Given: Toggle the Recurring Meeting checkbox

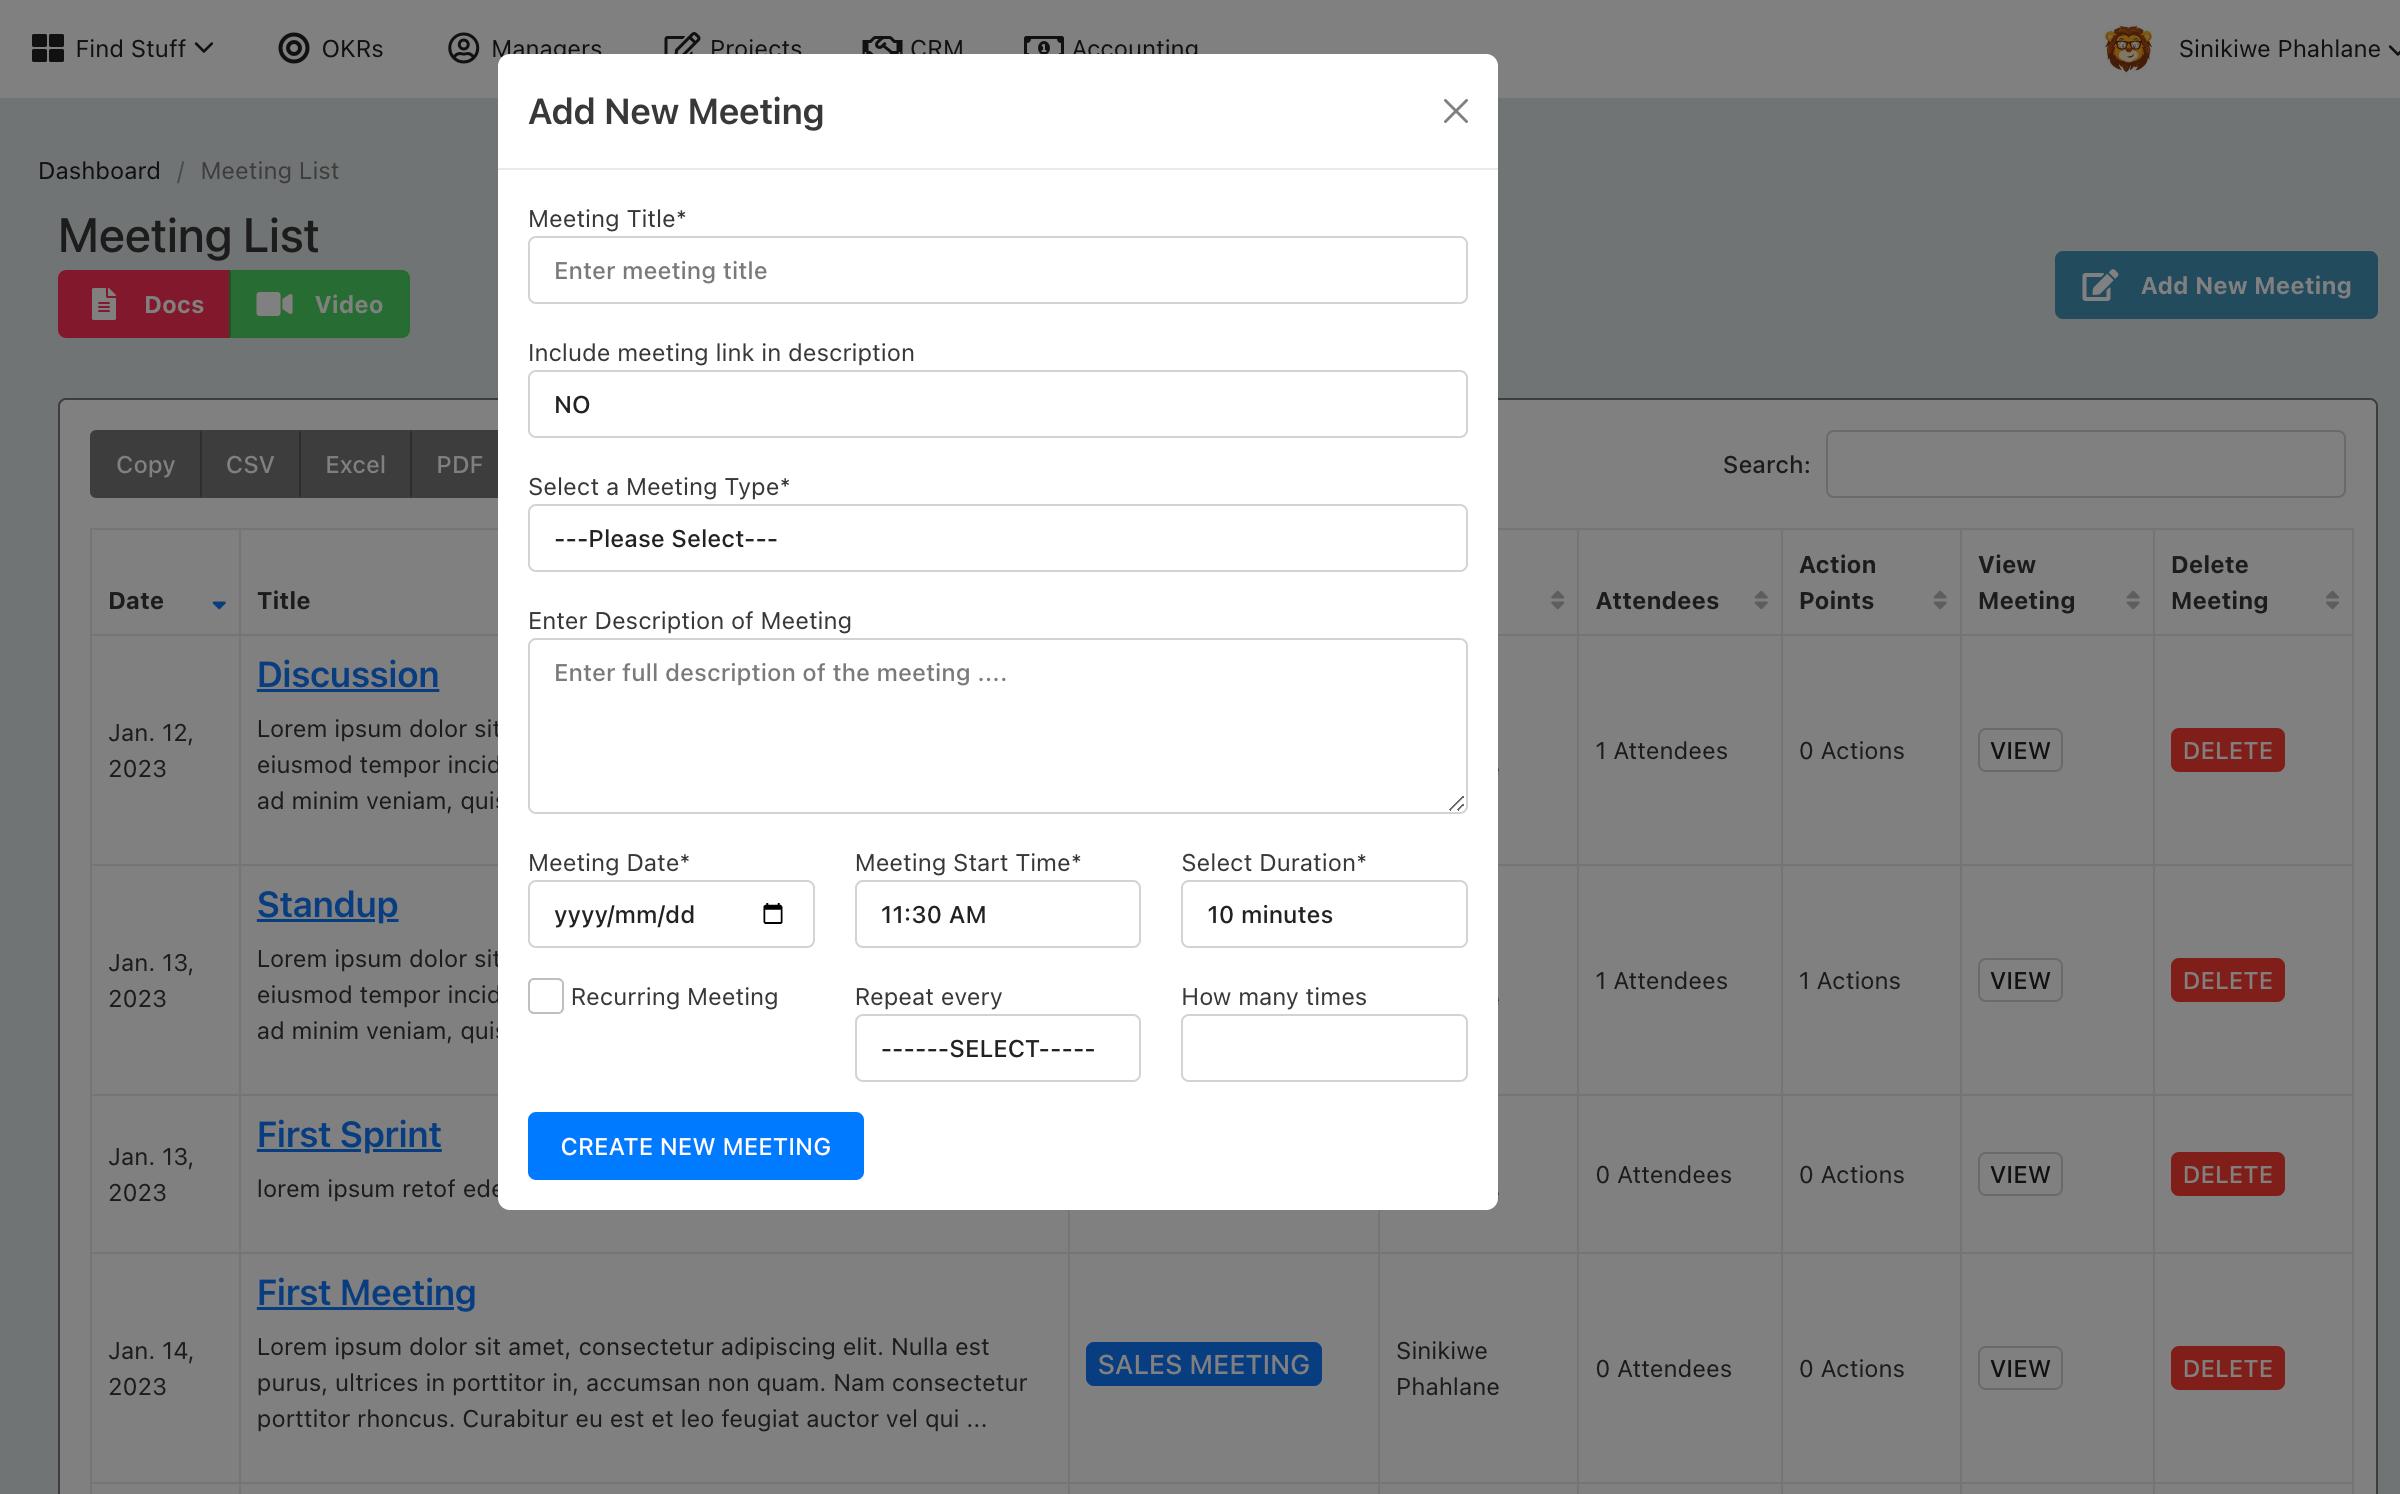Looking at the screenshot, I should pyautogui.click(x=547, y=997).
